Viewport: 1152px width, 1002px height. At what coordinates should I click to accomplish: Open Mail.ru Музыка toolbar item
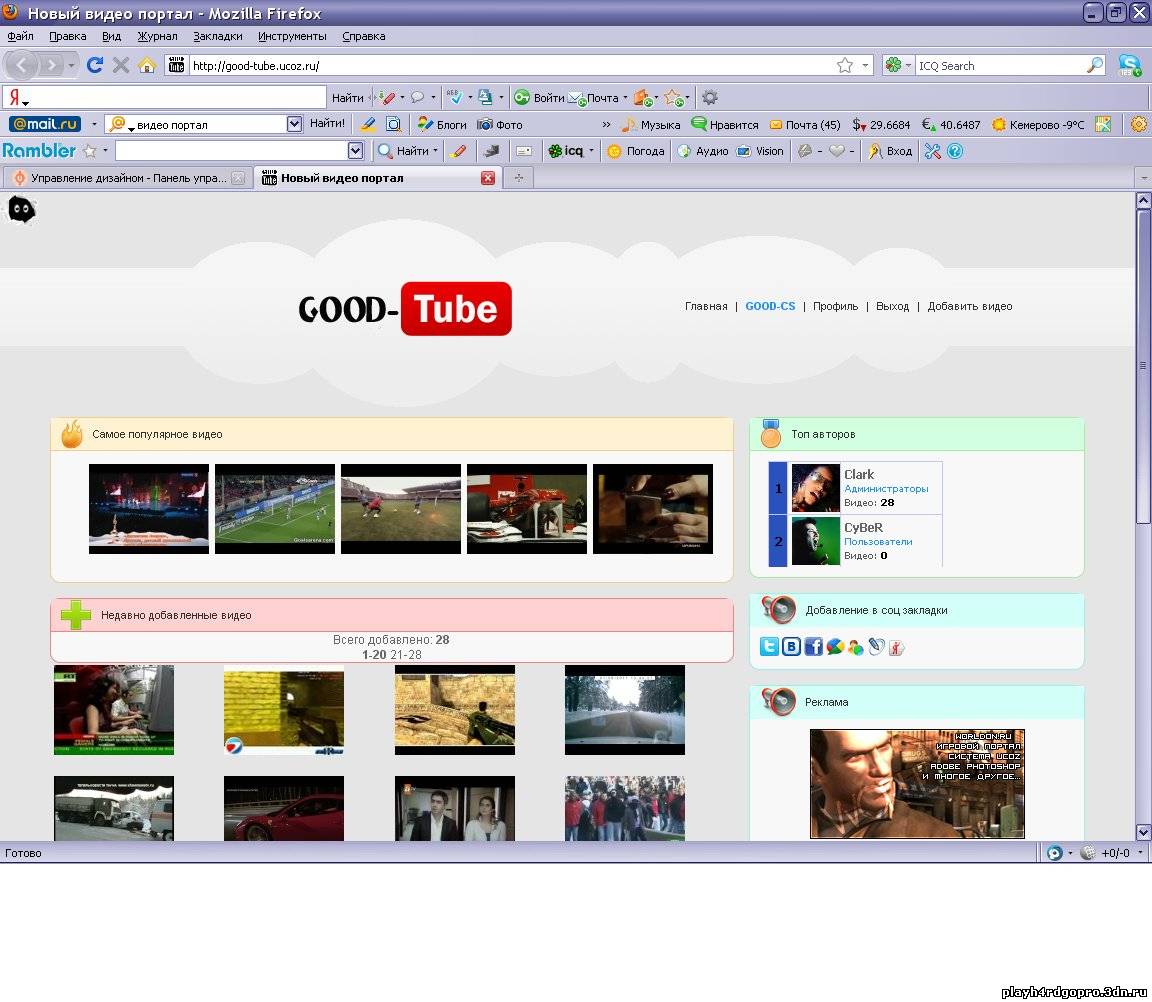[651, 124]
